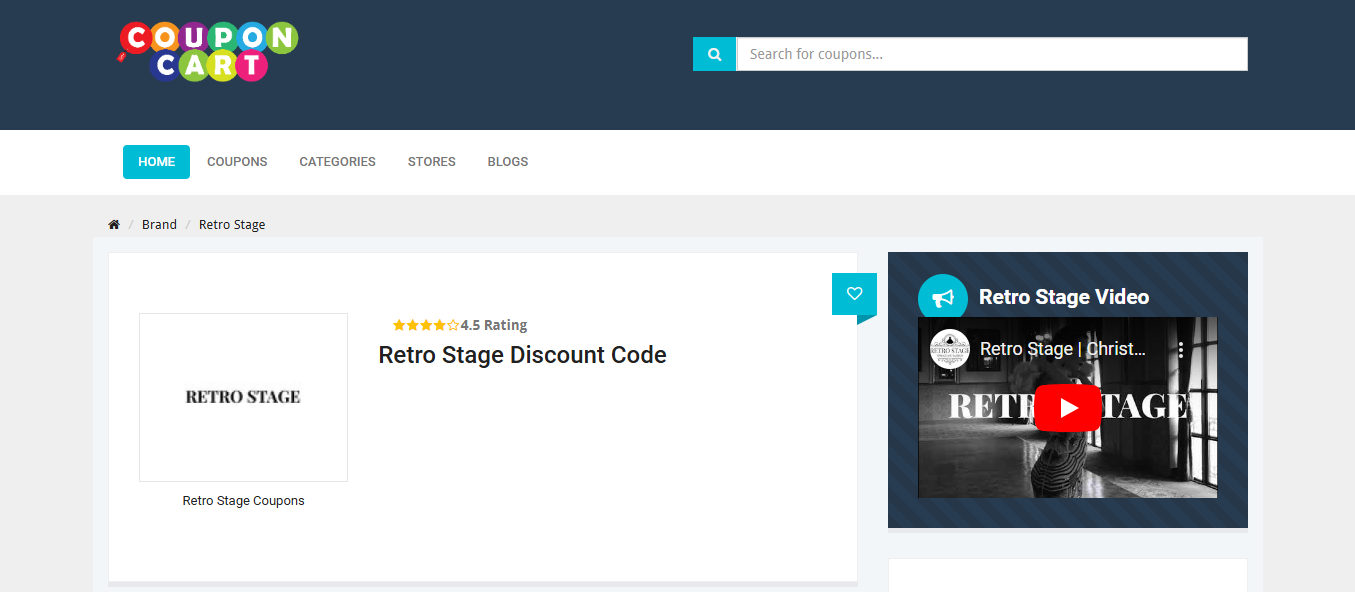
Task: Open the CATEGORIES menu item
Action: [338, 162]
